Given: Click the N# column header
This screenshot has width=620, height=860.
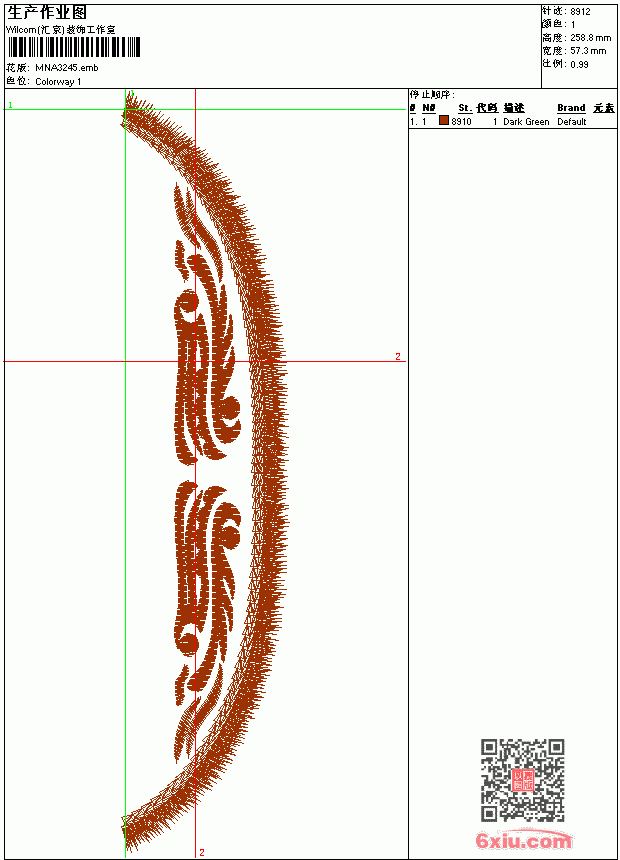Looking at the screenshot, I should 429,108.
